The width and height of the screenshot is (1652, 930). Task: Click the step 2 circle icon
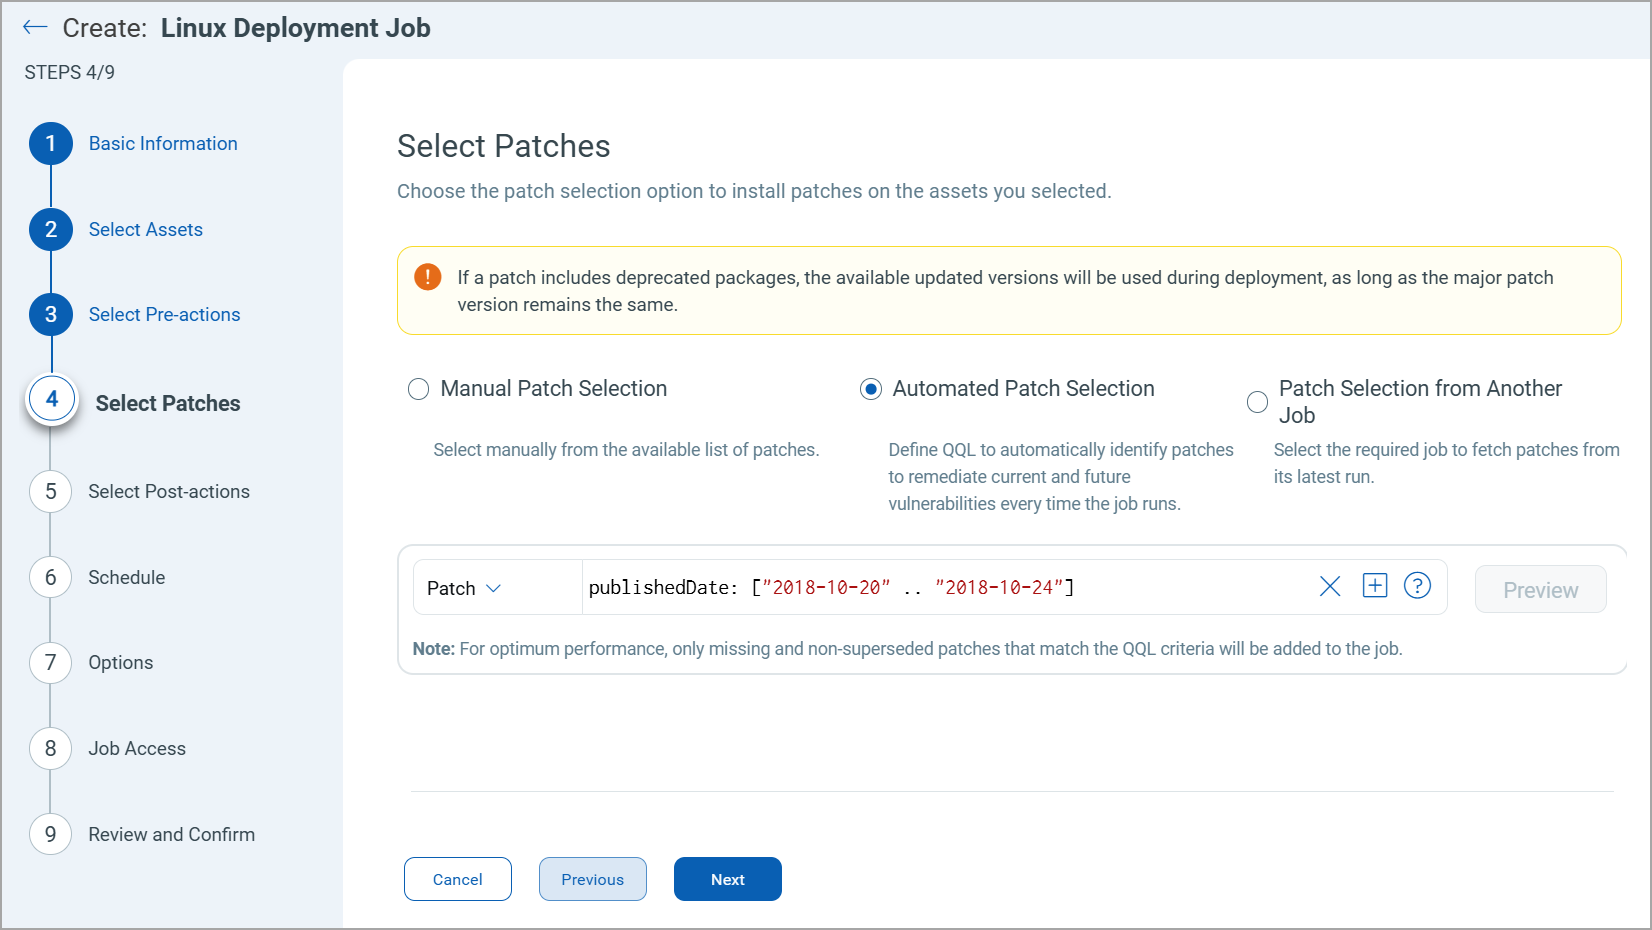[51, 230]
